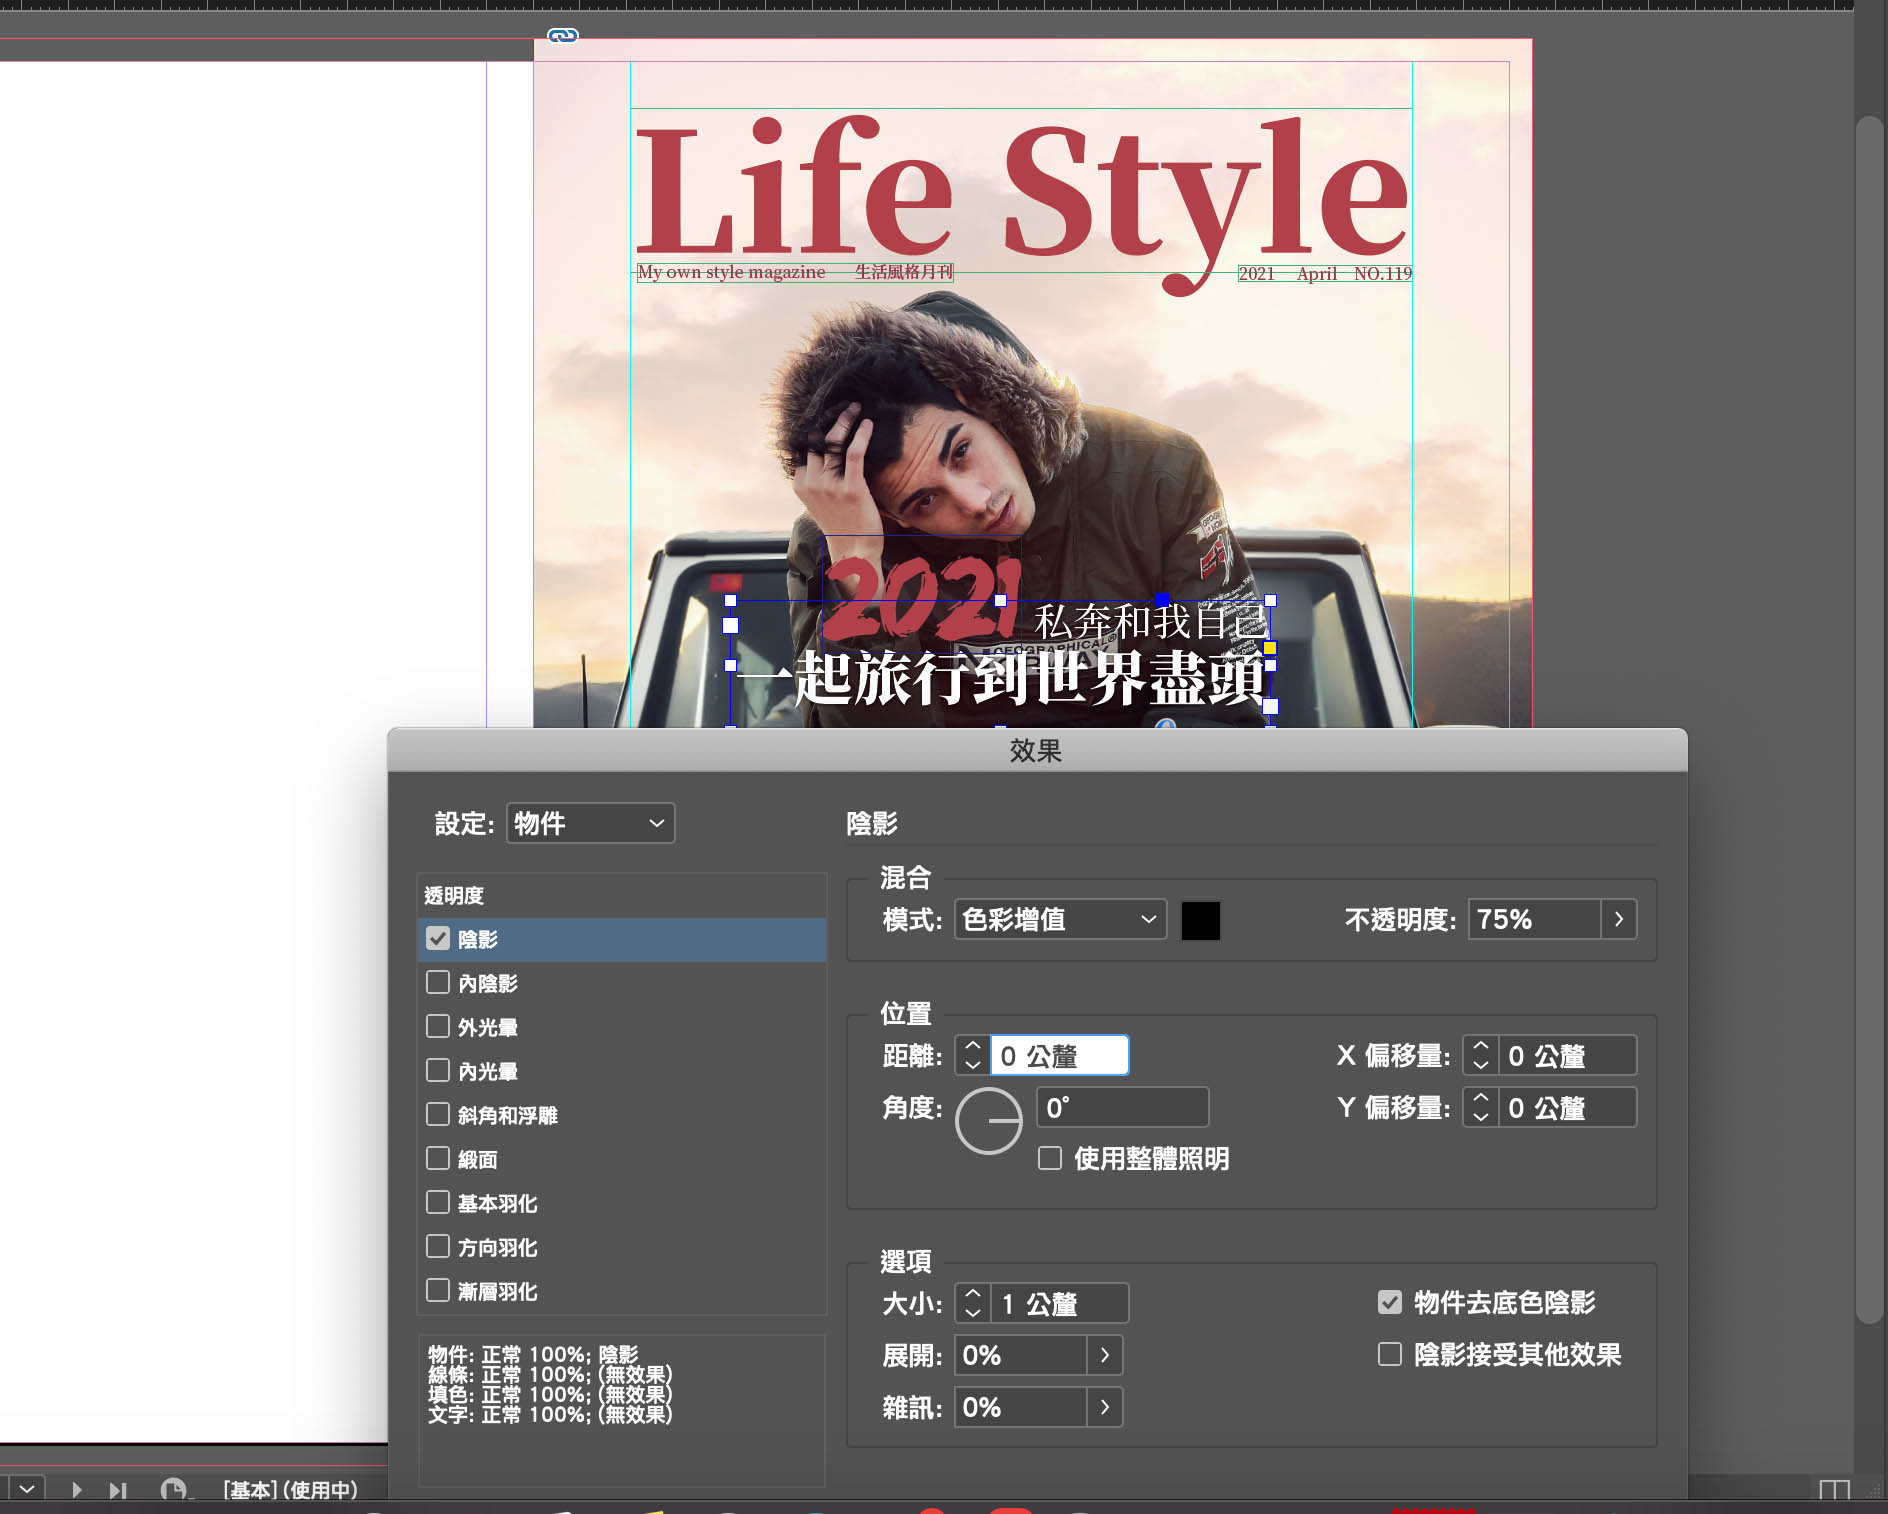Open the 不透明度 slider arrow
Image resolution: width=1888 pixels, height=1514 pixels.
tap(1618, 919)
